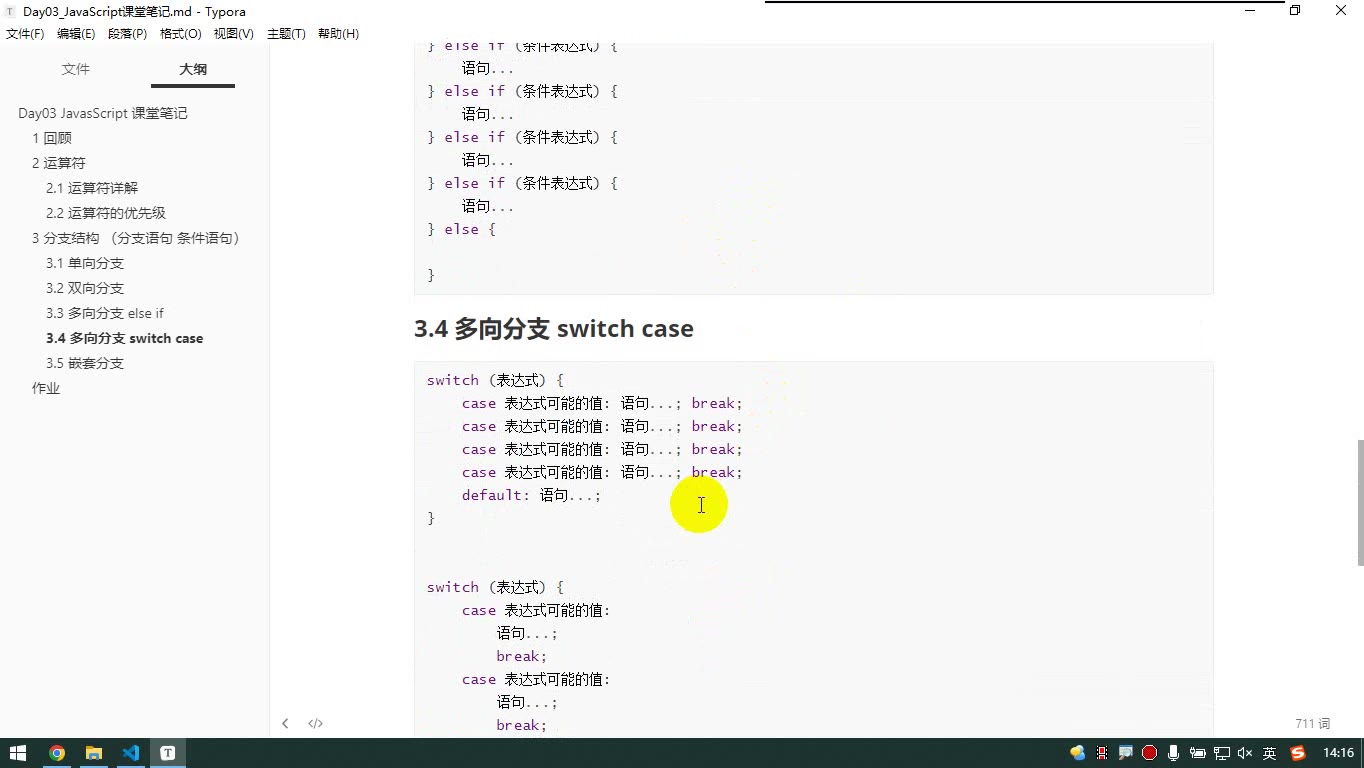1364x768 pixels.
Task: Jump to outline item 2 运算符
Action: (59, 163)
